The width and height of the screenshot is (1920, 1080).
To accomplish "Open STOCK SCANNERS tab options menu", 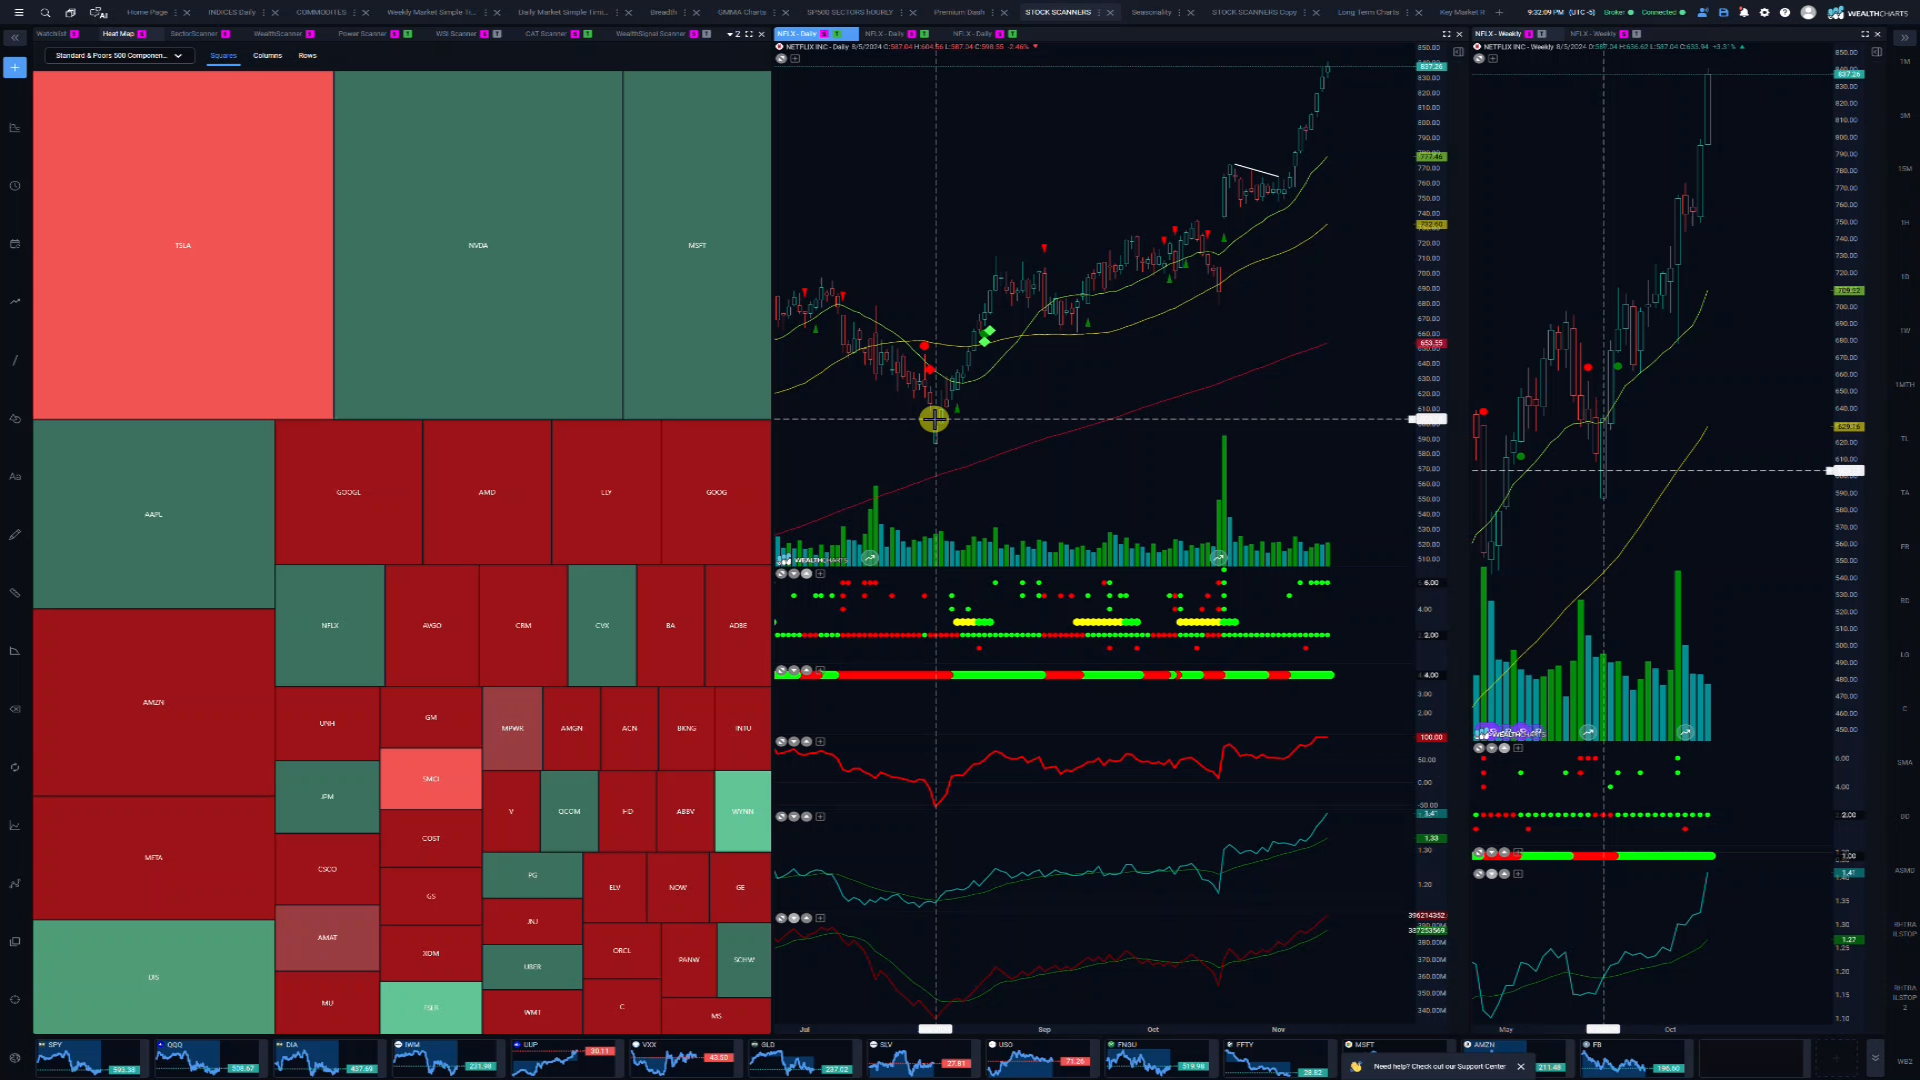I will [x=1099, y=13].
